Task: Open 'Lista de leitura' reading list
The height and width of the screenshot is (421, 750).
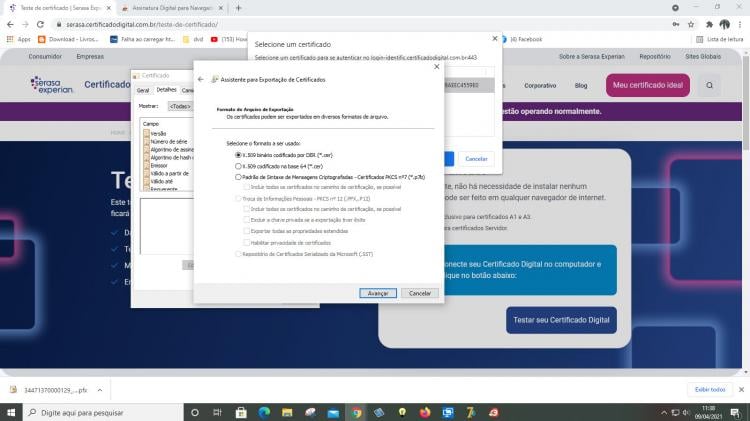Action: pos(720,39)
